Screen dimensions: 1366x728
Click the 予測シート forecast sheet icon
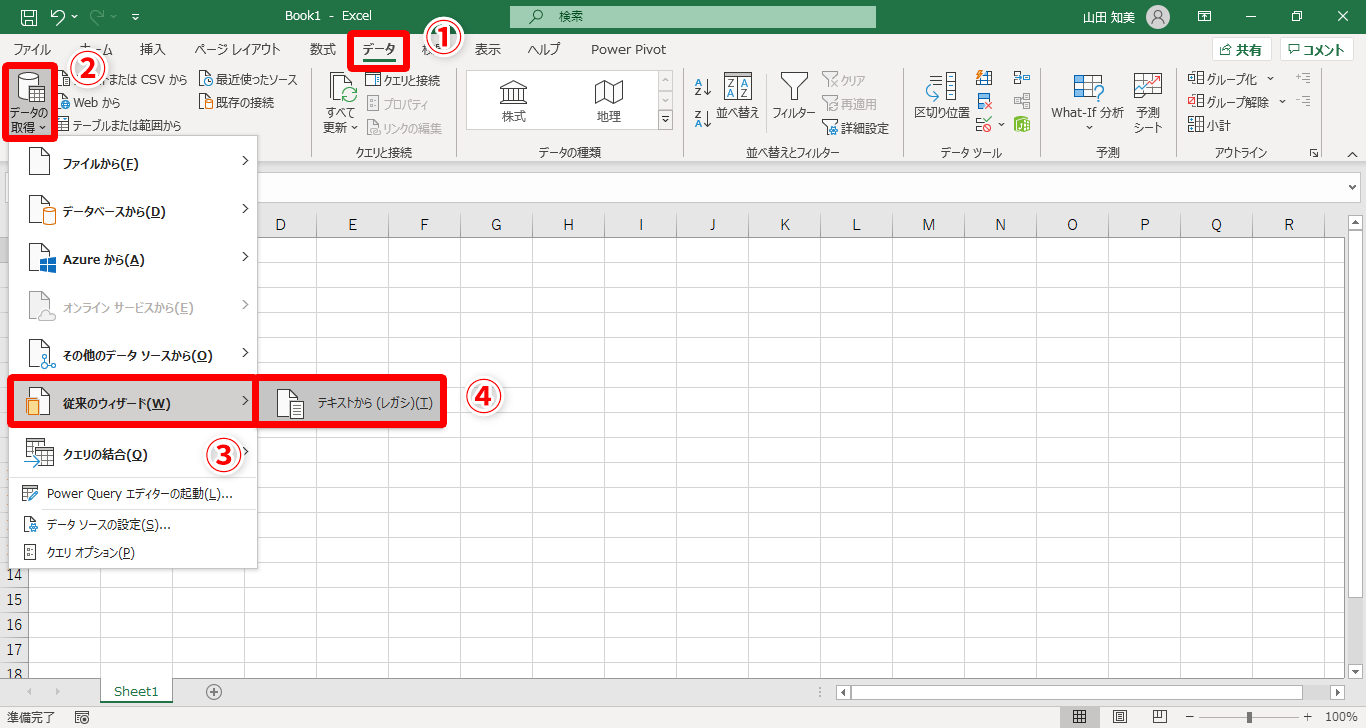(1148, 102)
